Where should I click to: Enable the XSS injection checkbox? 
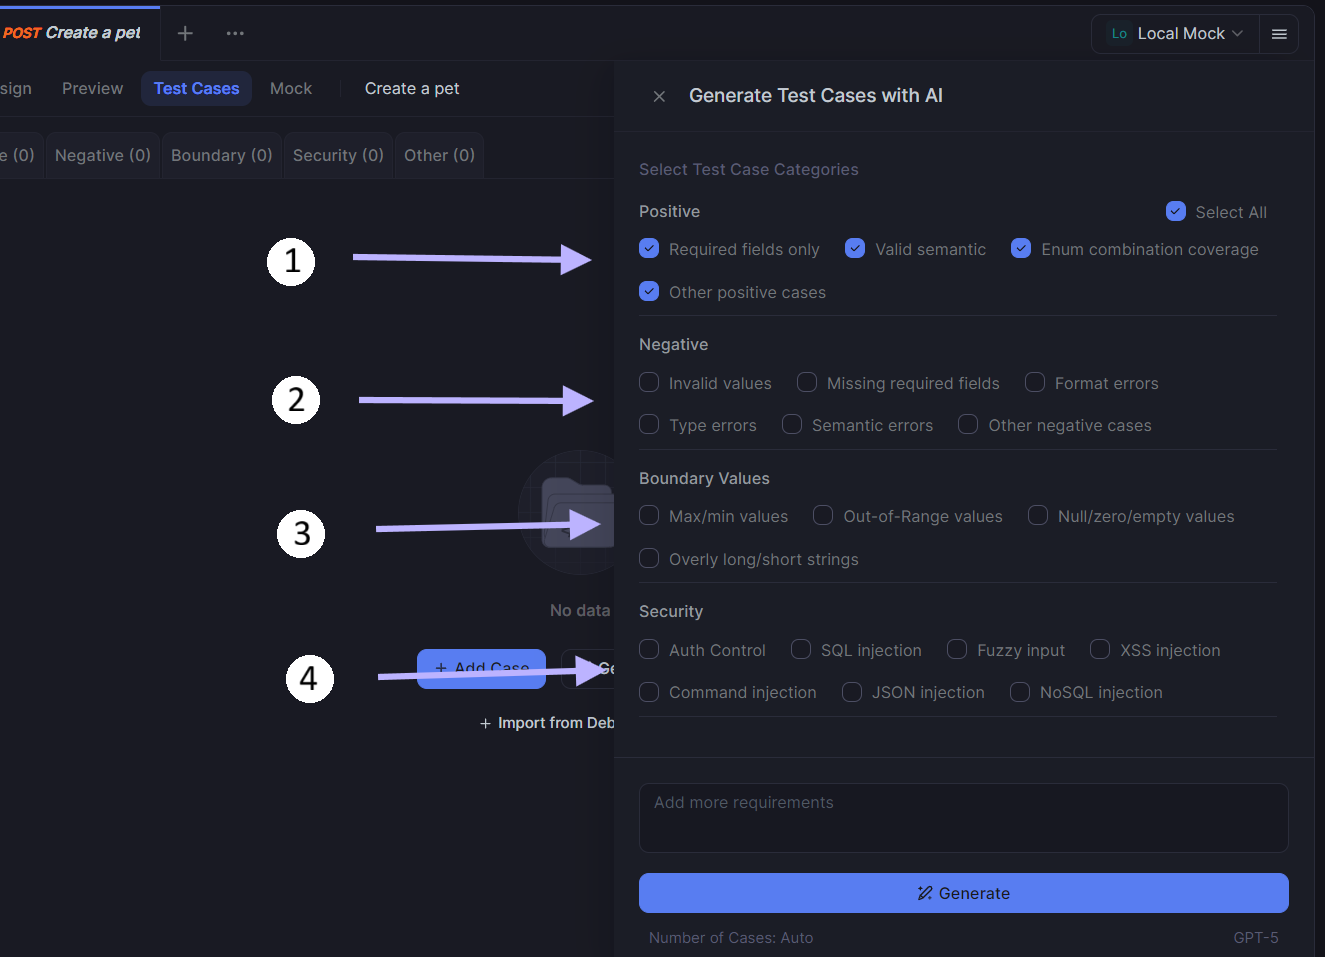[1100, 650]
